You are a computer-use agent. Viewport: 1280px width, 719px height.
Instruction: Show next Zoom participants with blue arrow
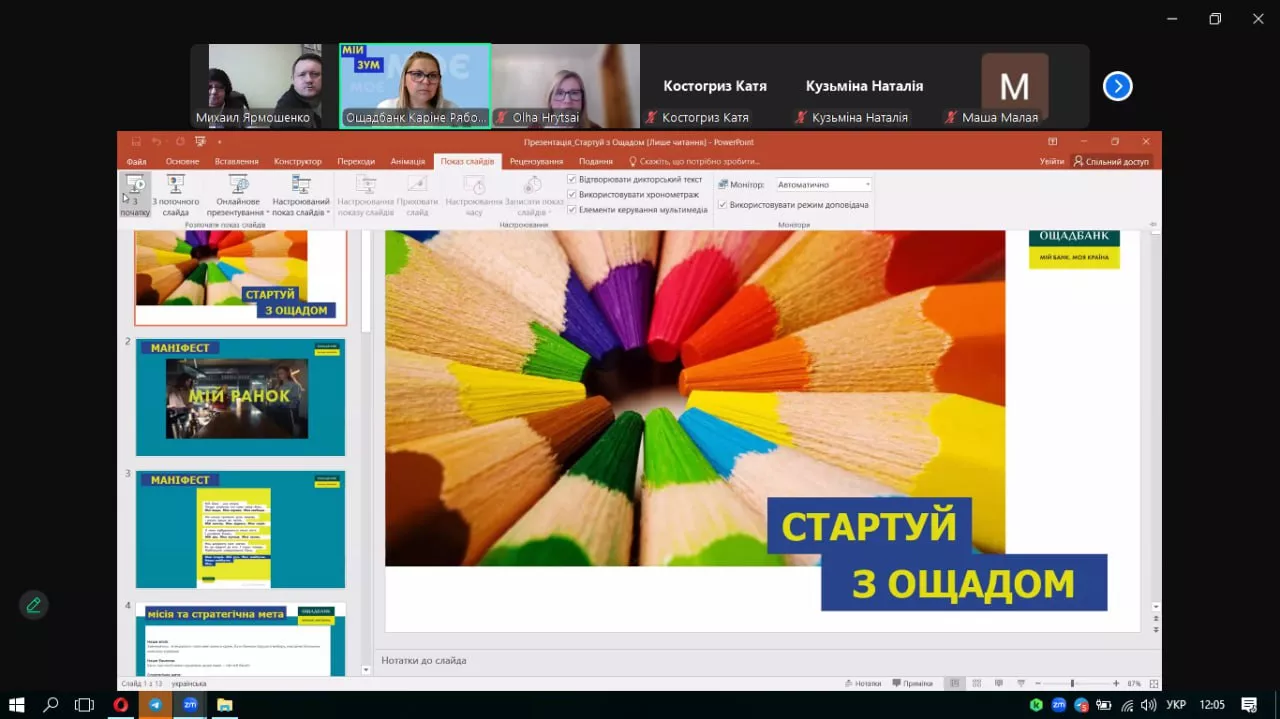(1117, 87)
